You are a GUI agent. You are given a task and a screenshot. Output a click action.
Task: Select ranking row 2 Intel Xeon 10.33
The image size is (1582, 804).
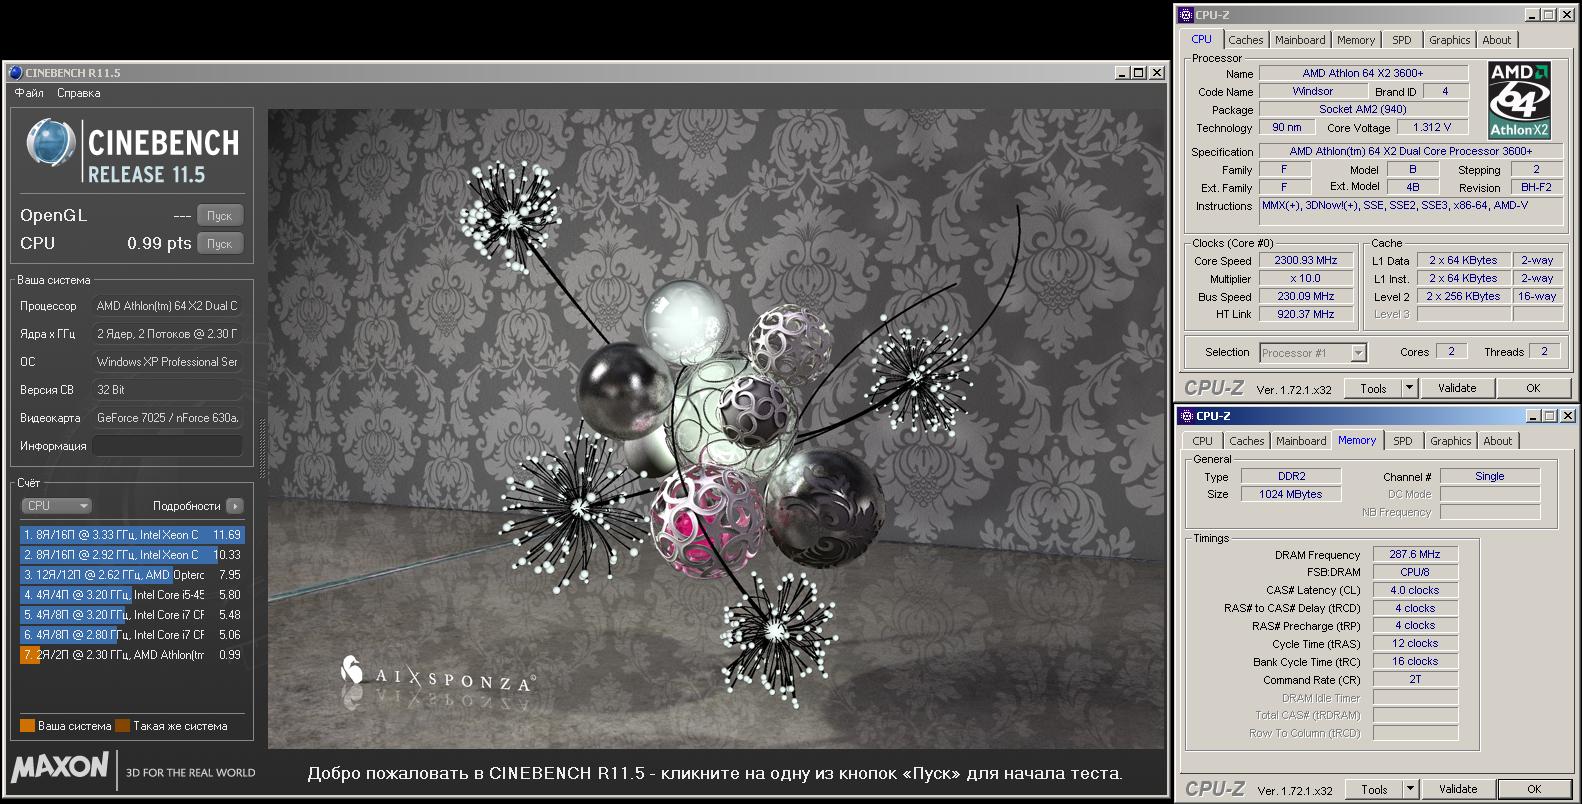[x=132, y=555]
